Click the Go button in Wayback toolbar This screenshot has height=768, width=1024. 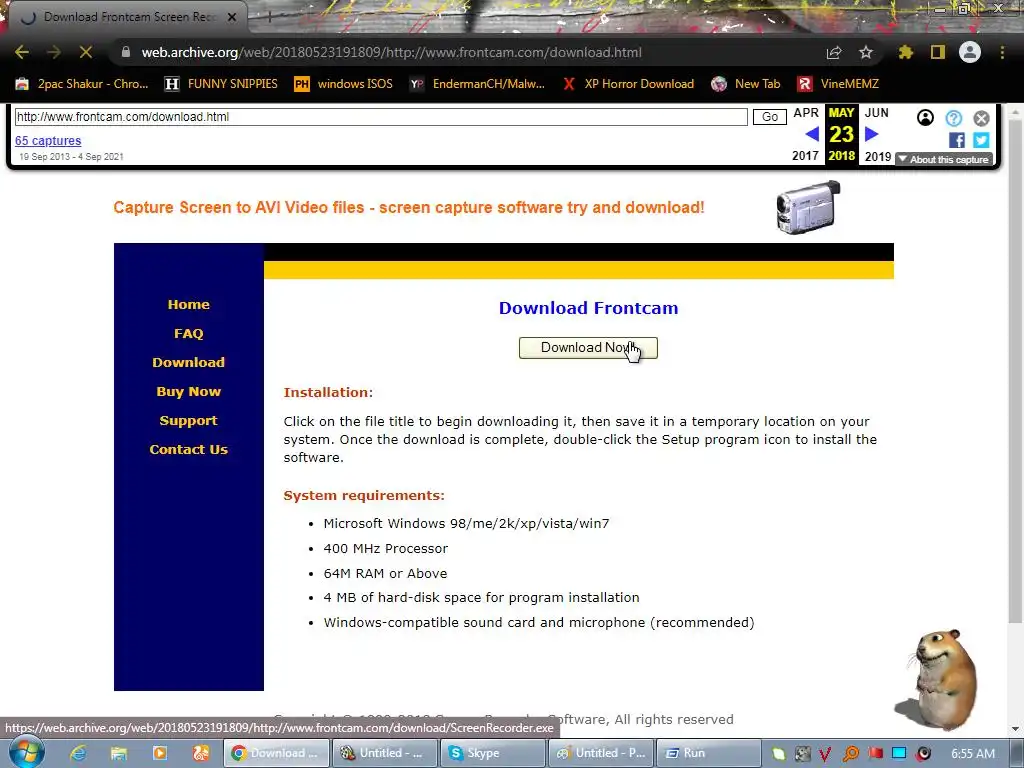[x=769, y=117]
